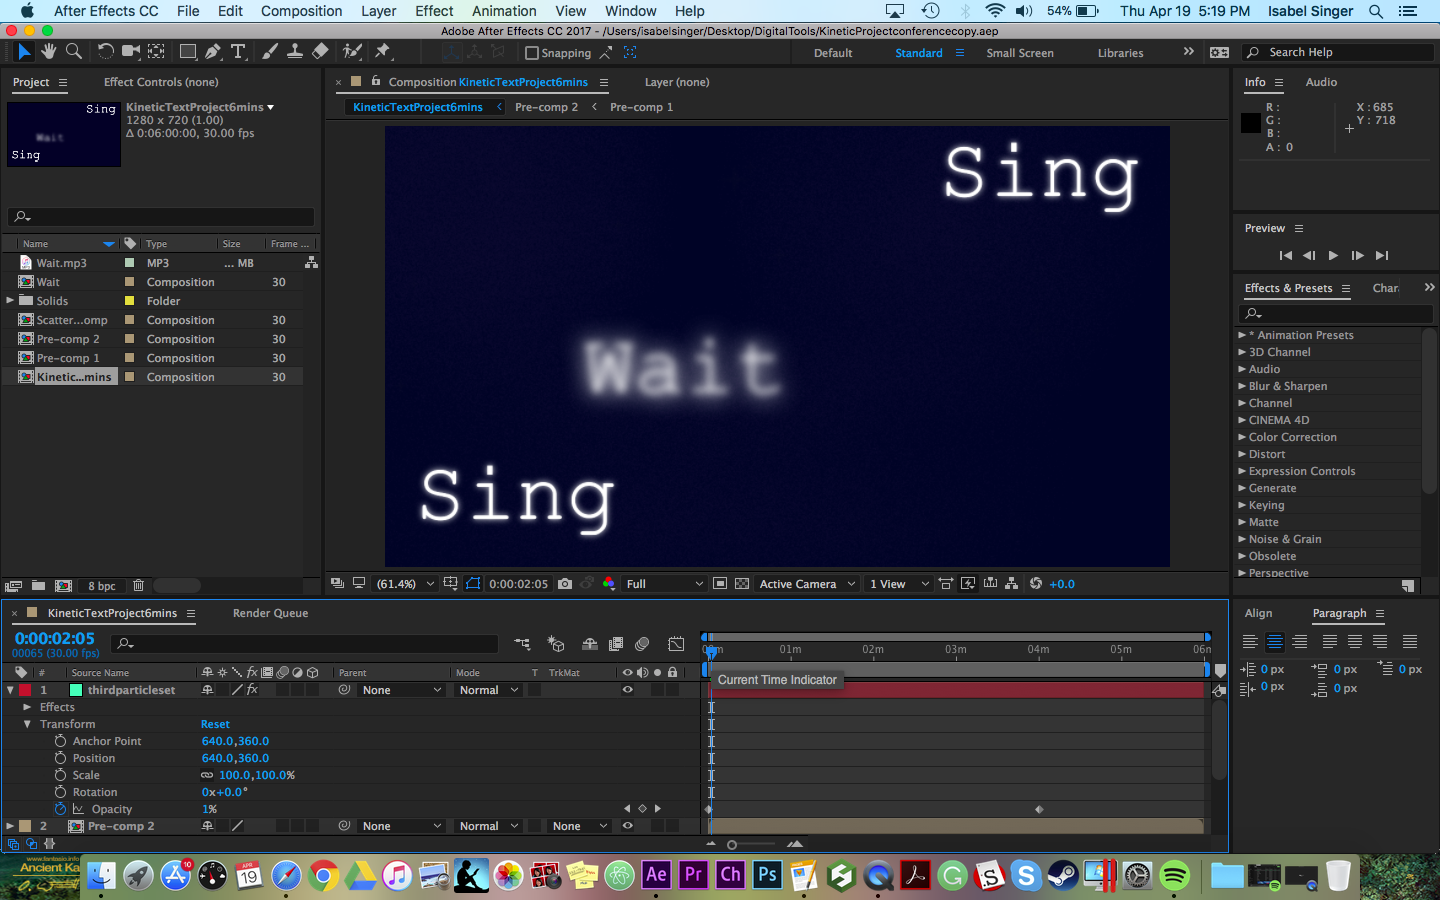Open TrkMat dropdown for Pre-comp 2

pyautogui.click(x=580, y=826)
